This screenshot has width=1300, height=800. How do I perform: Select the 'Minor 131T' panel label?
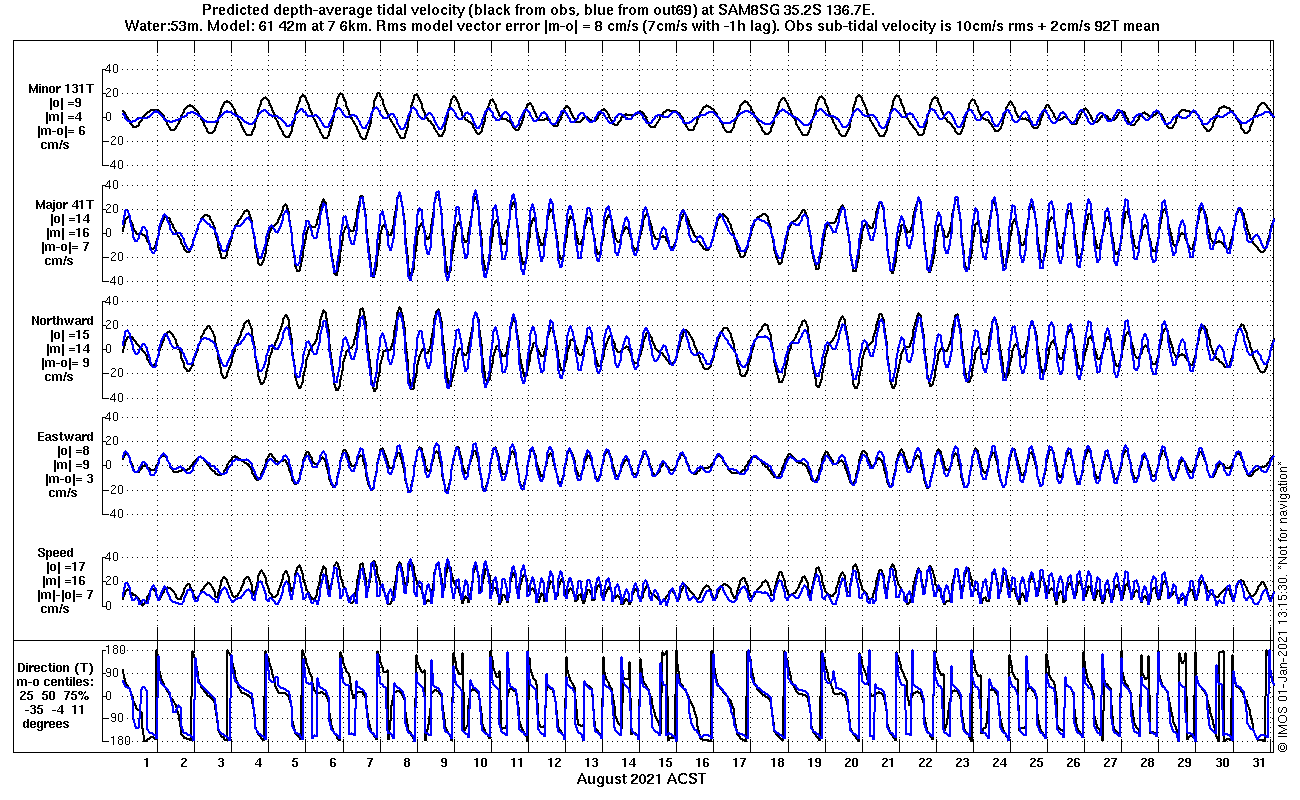tap(61, 89)
